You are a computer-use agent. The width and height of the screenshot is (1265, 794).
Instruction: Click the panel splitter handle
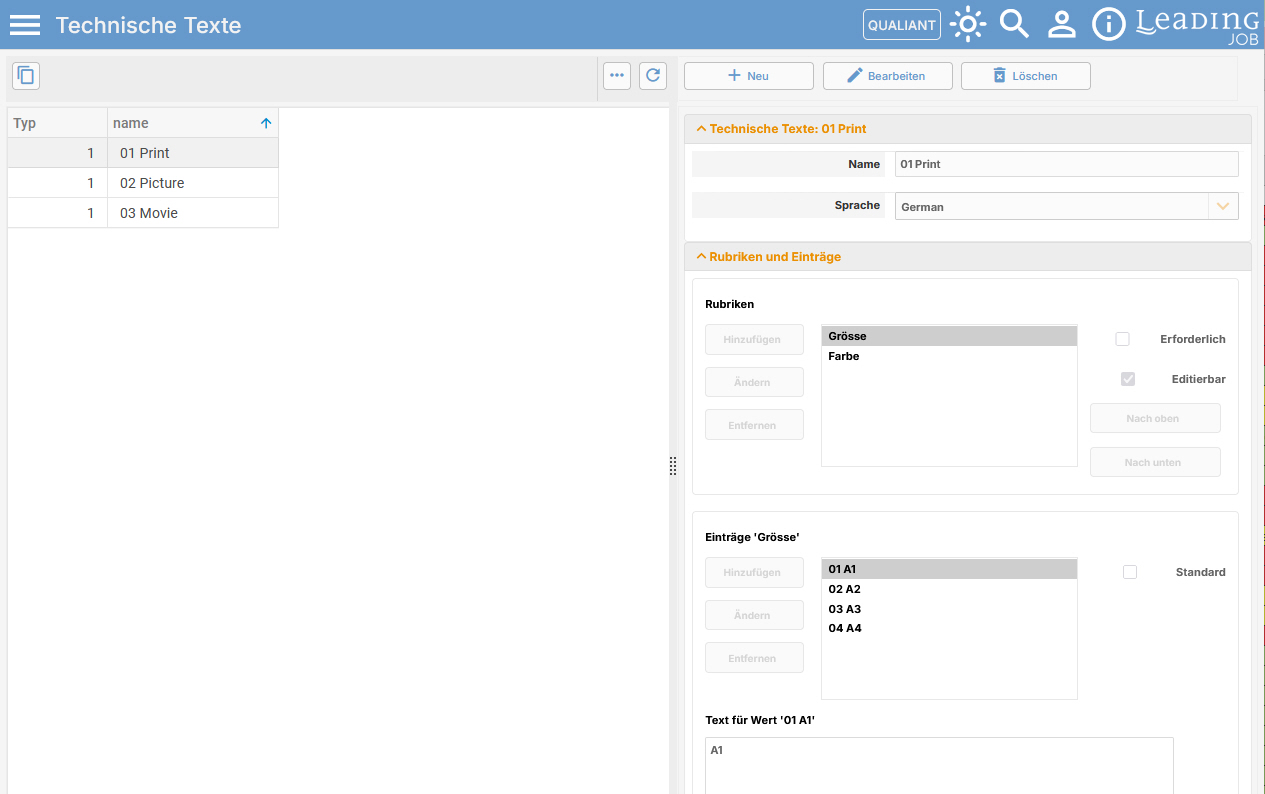(673, 465)
